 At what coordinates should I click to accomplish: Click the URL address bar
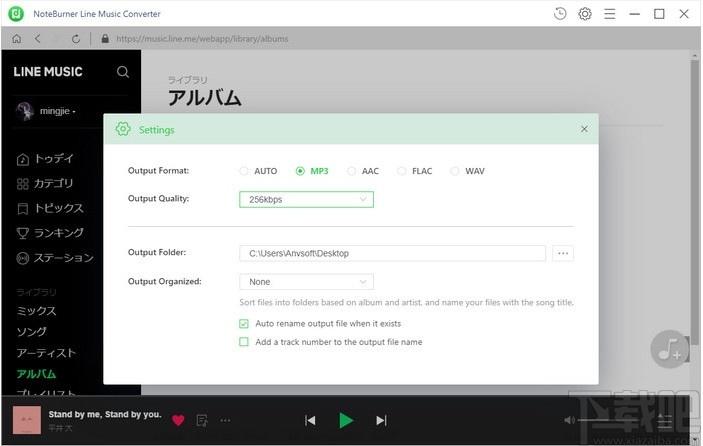pos(202,39)
